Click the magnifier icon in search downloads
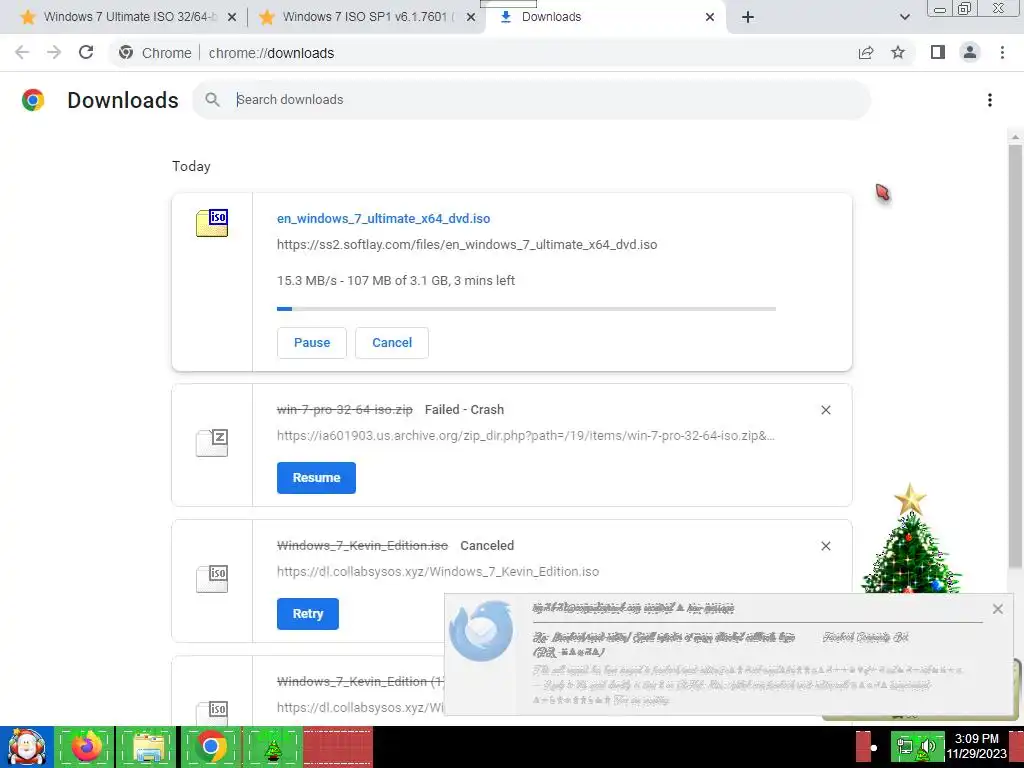Viewport: 1024px width, 768px height. 212,99
